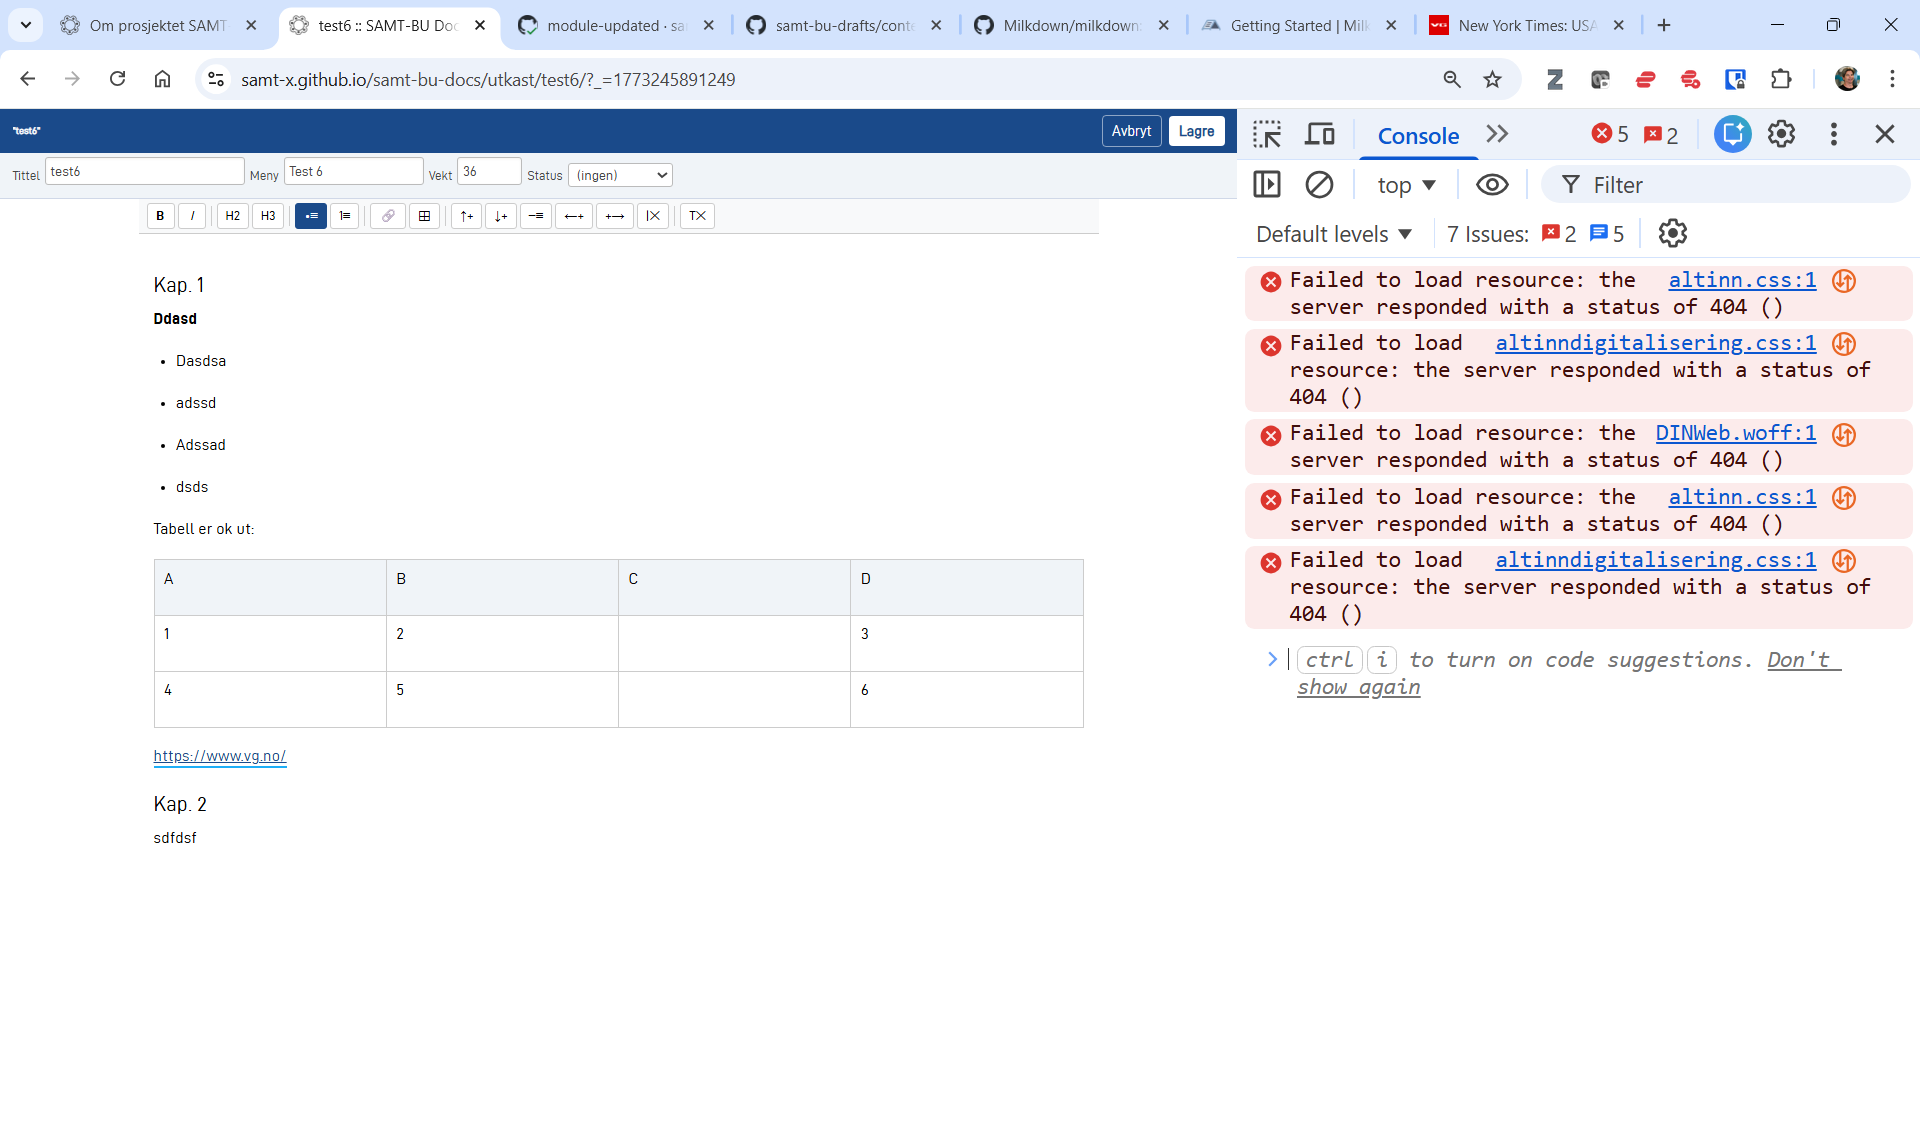Open the top context selector
The height and width of the screenshot is (1140, 1920).
coord(1406,185)
